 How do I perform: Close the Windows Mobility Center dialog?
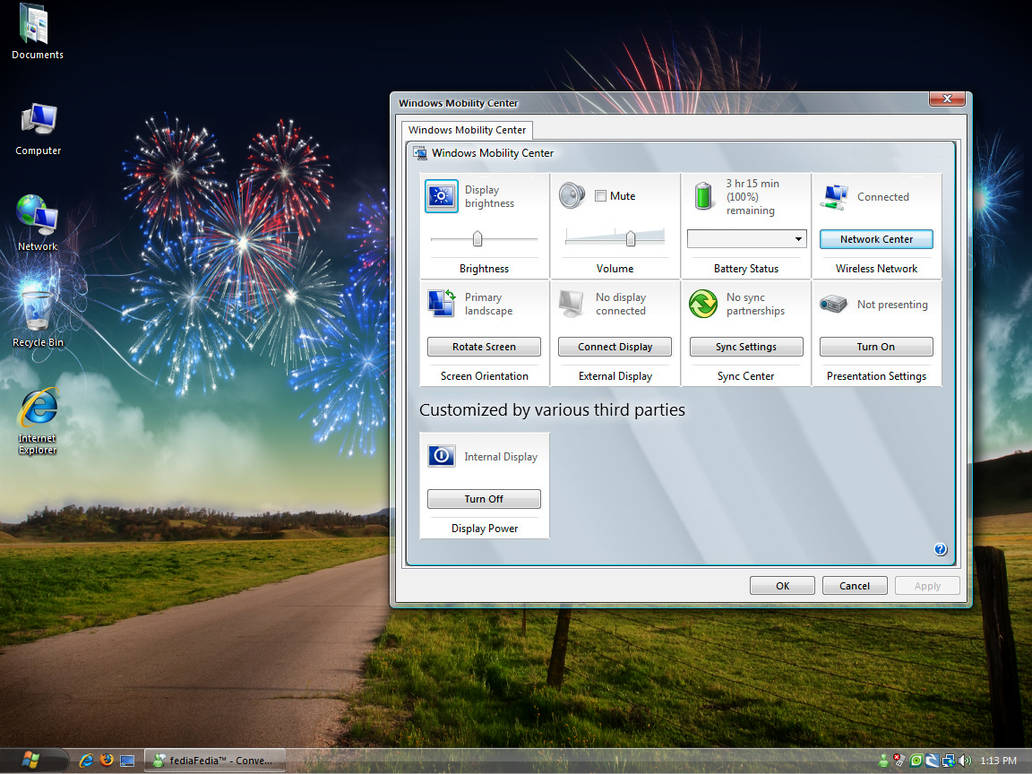tap(947, 99)
